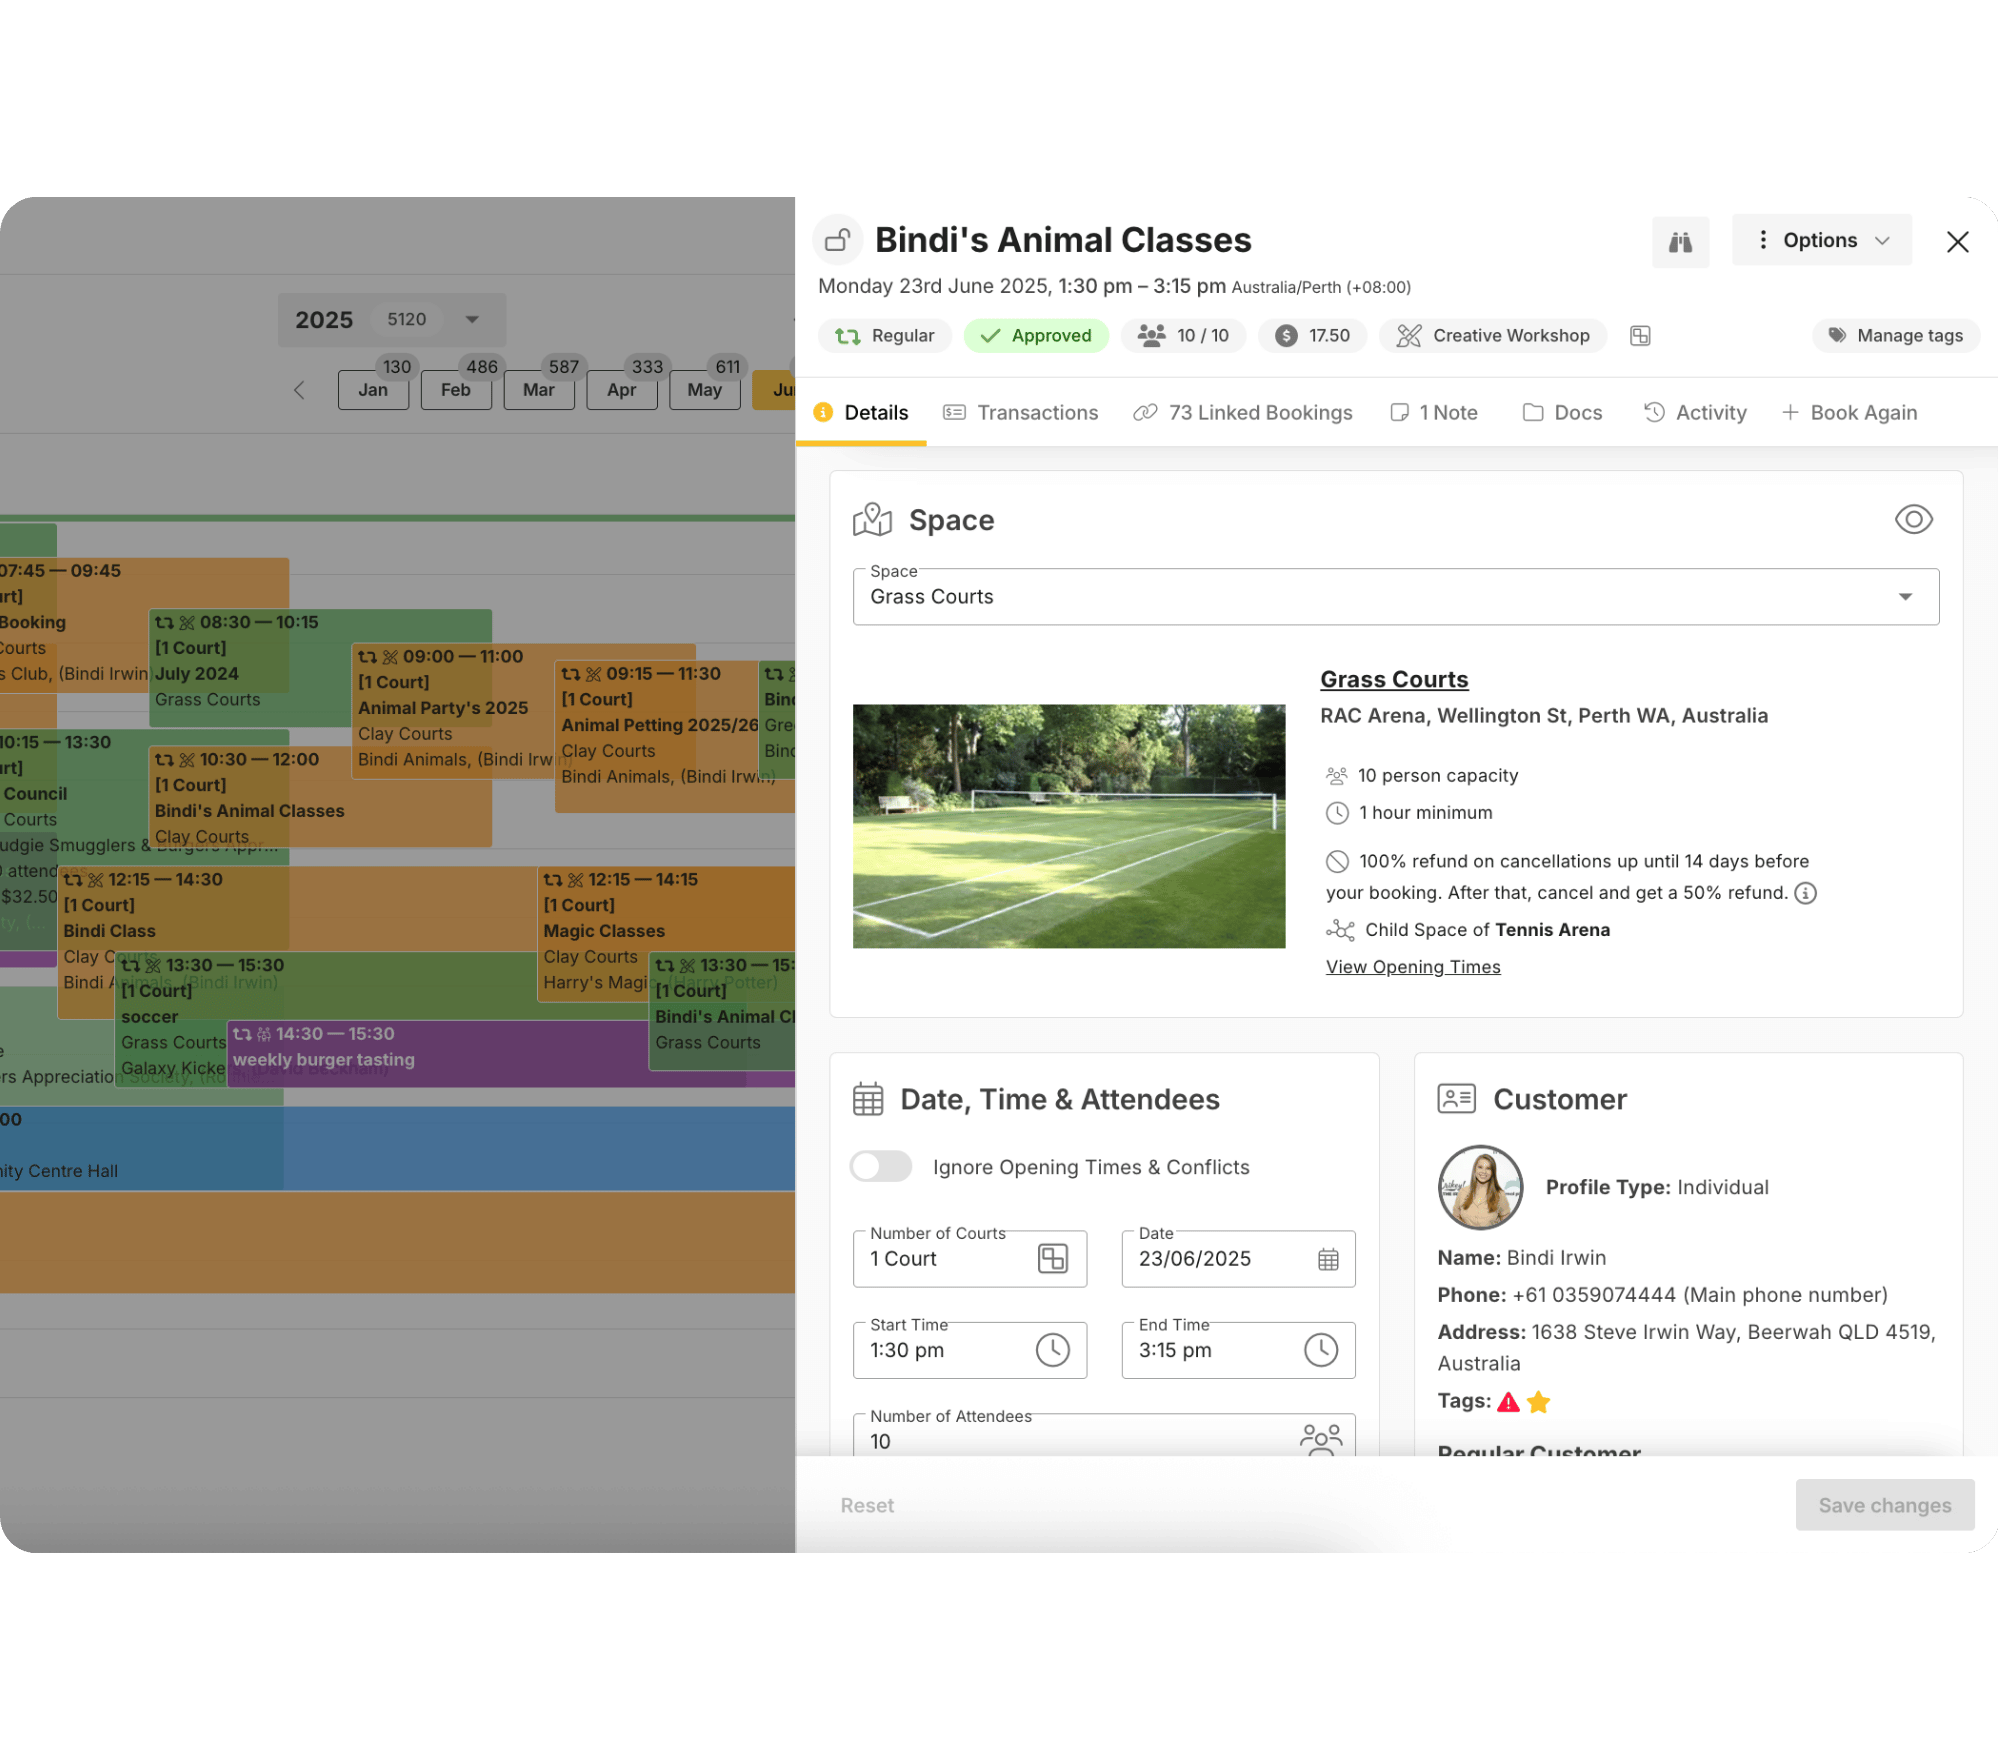Switch to the Details tab
Viewport: 2000px width, 1750px height.
coord(861,413)
